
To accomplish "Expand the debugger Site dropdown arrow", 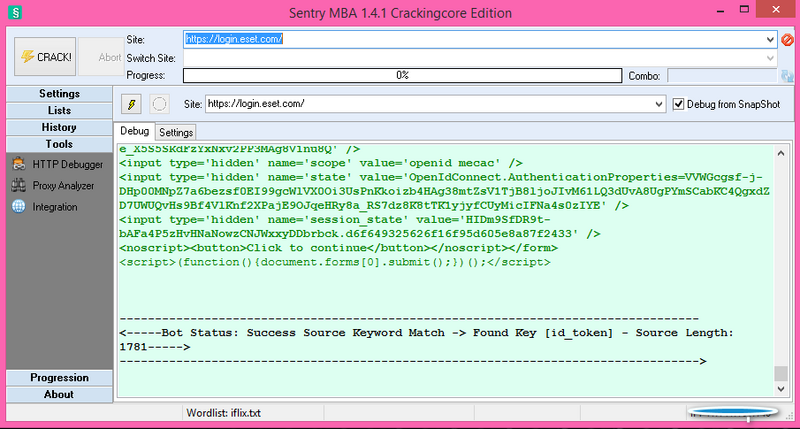I will pyautogui.click(x=659, y=104).
